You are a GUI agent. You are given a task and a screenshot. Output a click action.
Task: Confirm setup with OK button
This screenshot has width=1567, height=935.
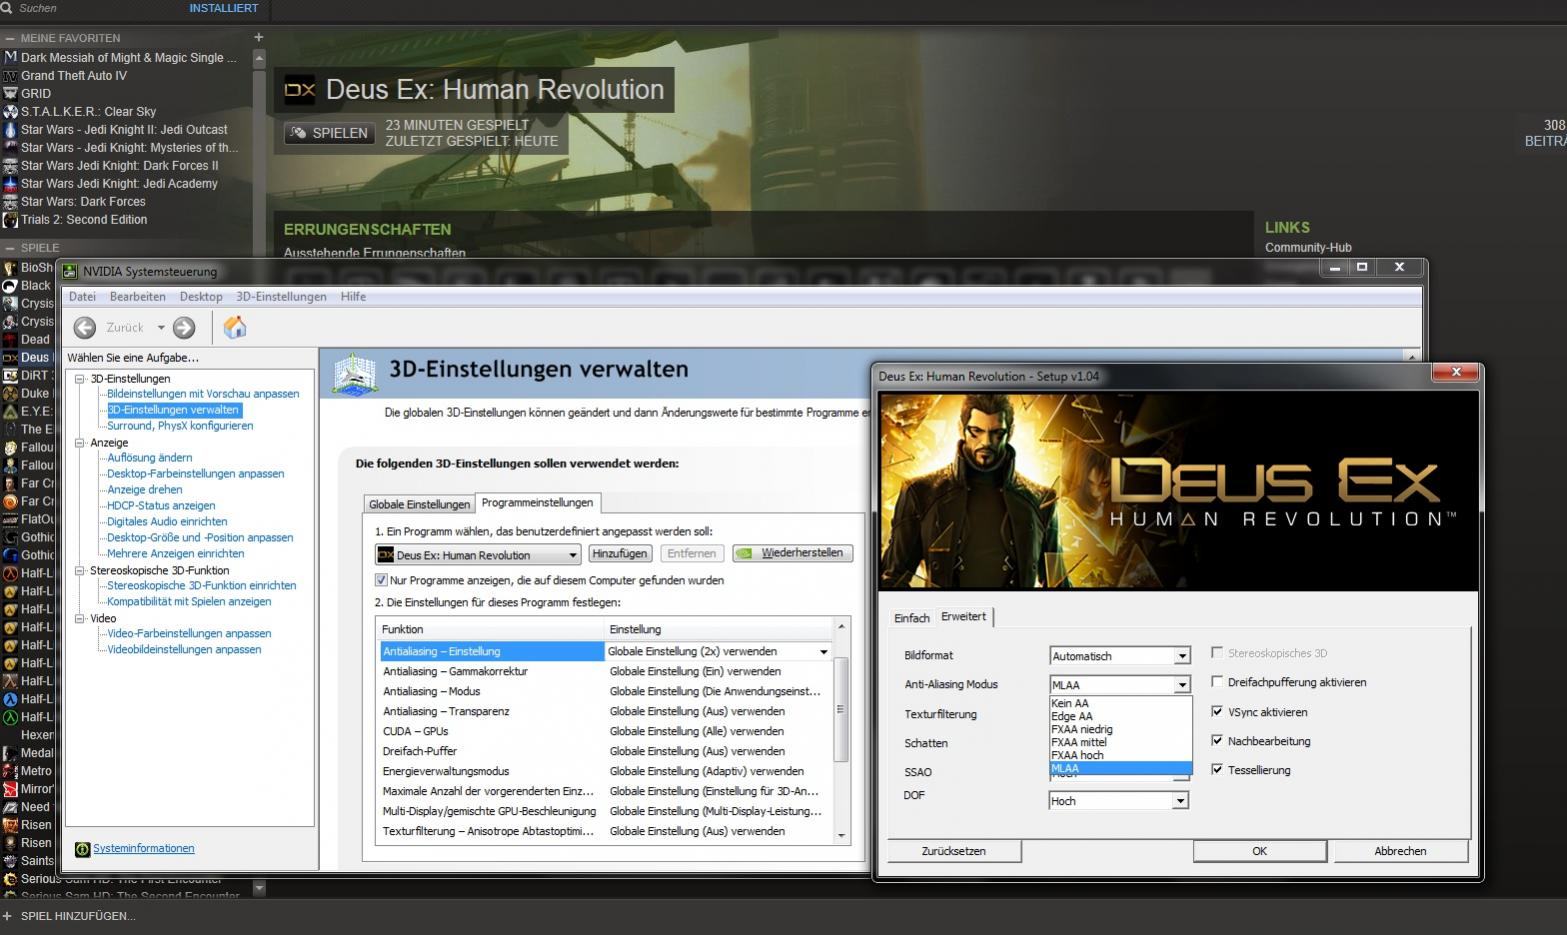click(1259, 851)
